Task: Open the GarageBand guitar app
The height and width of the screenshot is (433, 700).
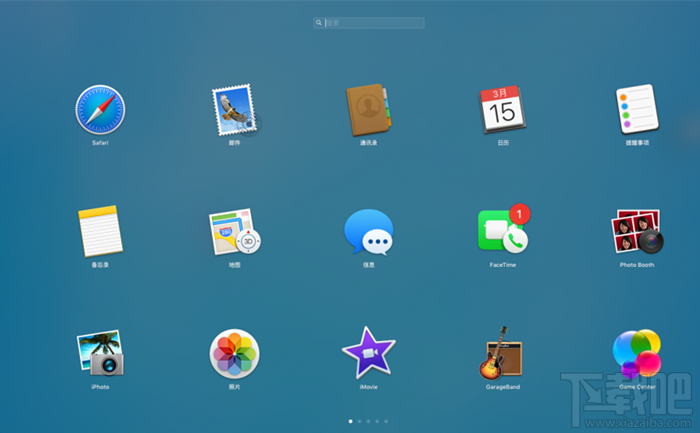Action: 501,353
